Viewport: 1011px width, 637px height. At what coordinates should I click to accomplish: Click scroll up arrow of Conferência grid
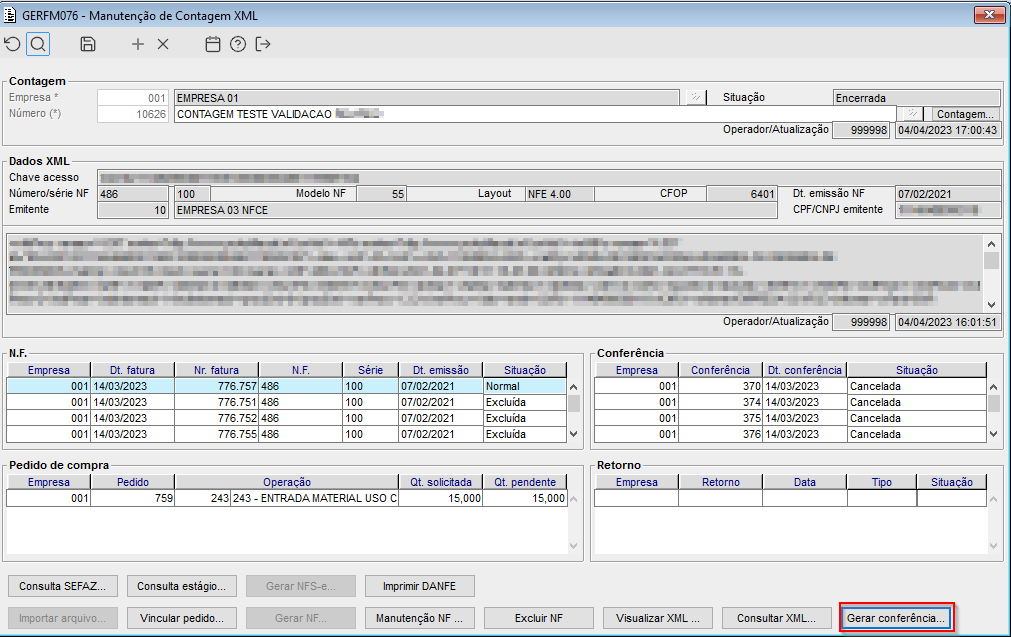(x=994, y=387)
